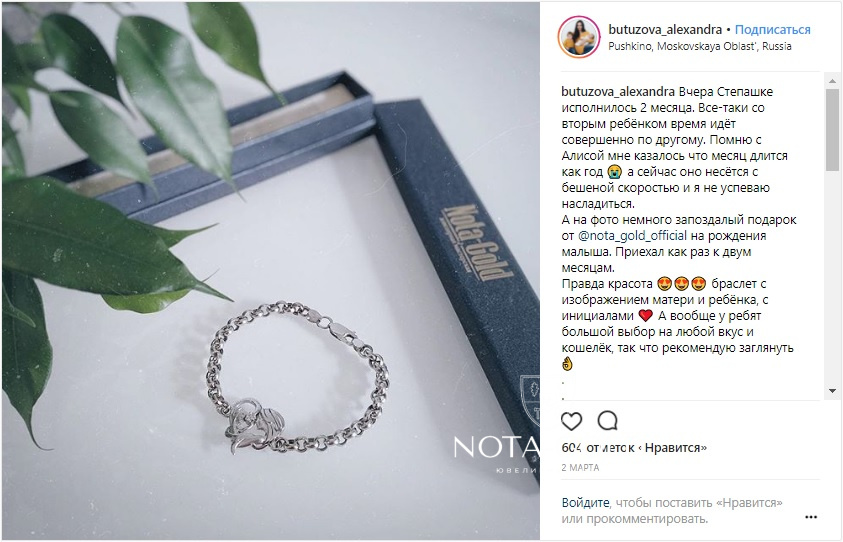
Task: Open the @nota_gold_official mention
Action: pyautogui.click(x=632, y=236)
